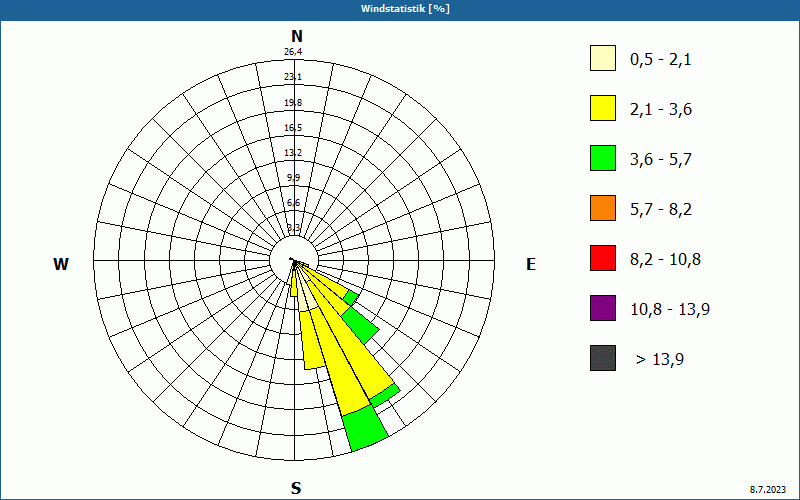Click the pale yellow 0,5 - 2,1 legend swatch
800x500 pixels.
pyautogui.click(x=603, y=58)
